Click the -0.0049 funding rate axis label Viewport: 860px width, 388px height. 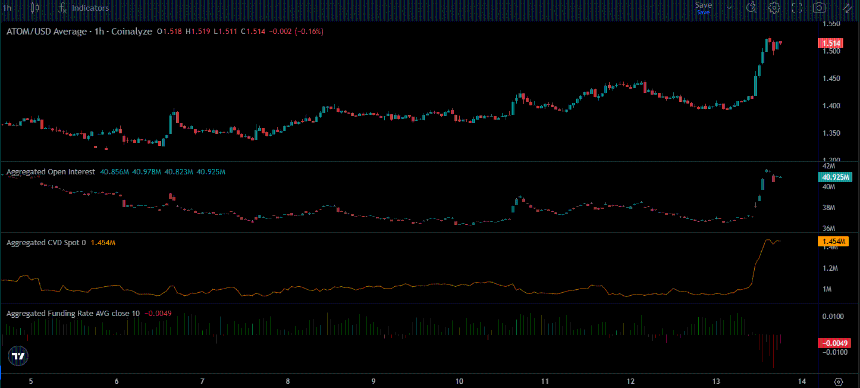click(x=834, y=343)
